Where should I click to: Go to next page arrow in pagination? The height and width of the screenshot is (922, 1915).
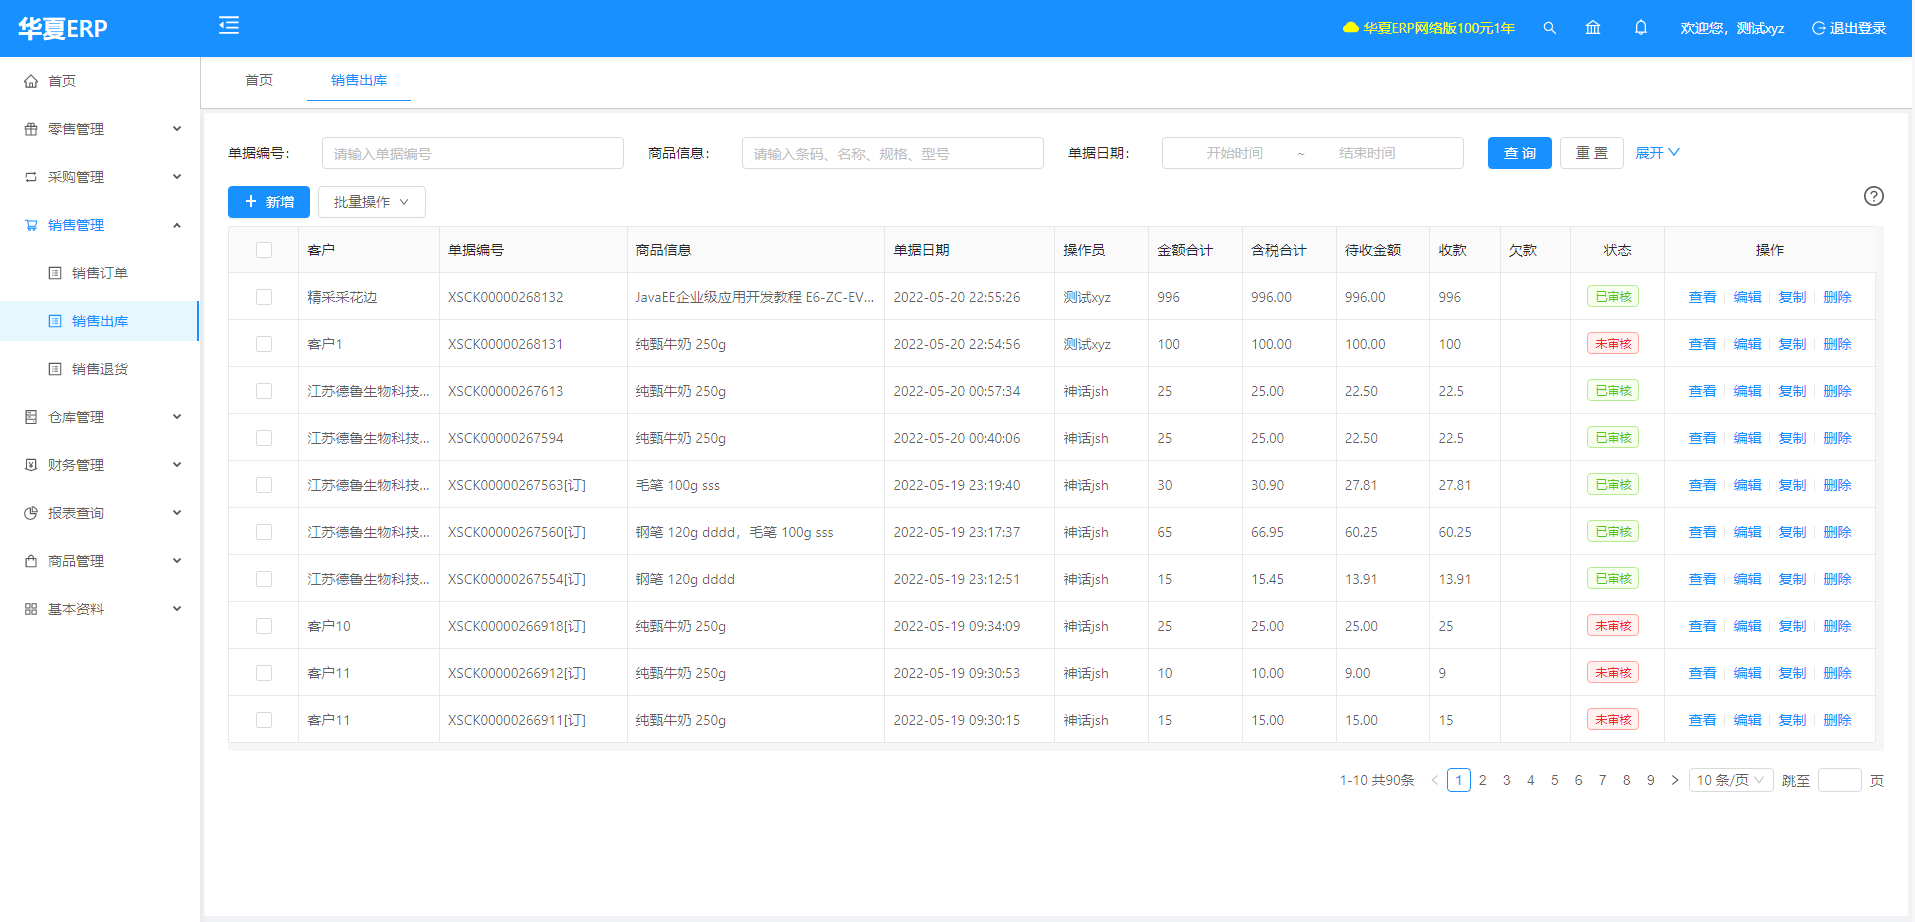1675,780
